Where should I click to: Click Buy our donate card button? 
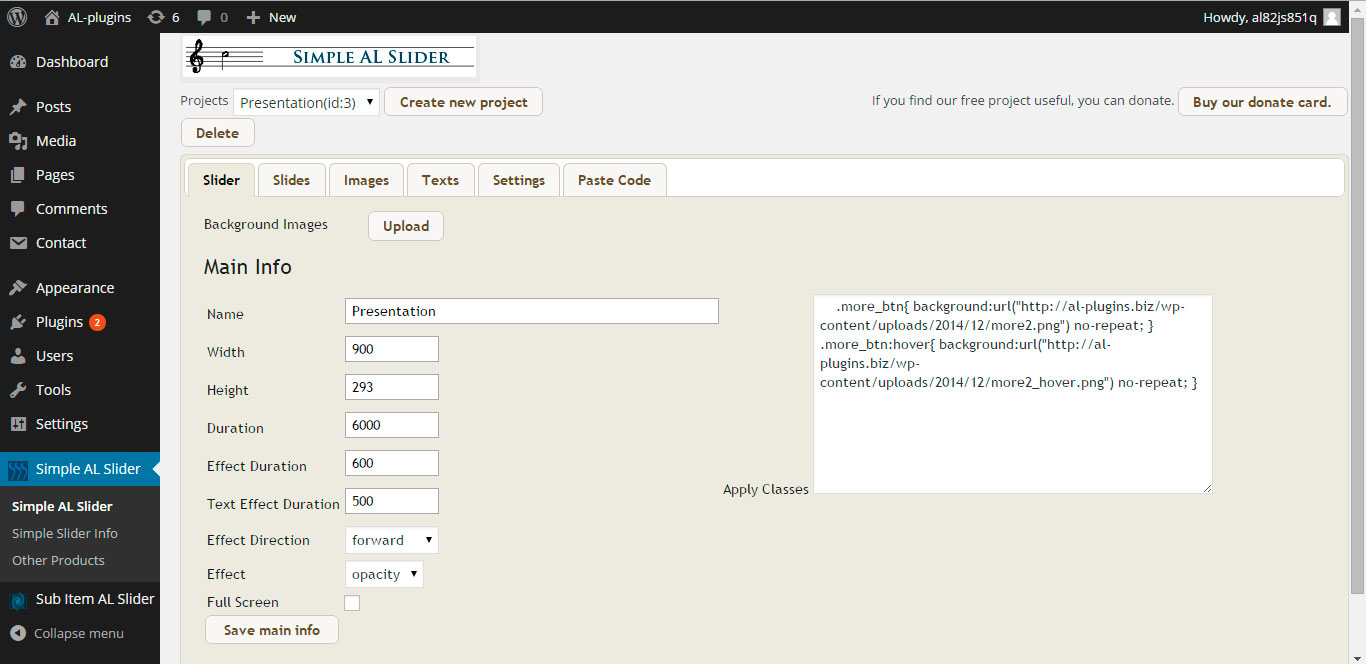(1262, 102)
